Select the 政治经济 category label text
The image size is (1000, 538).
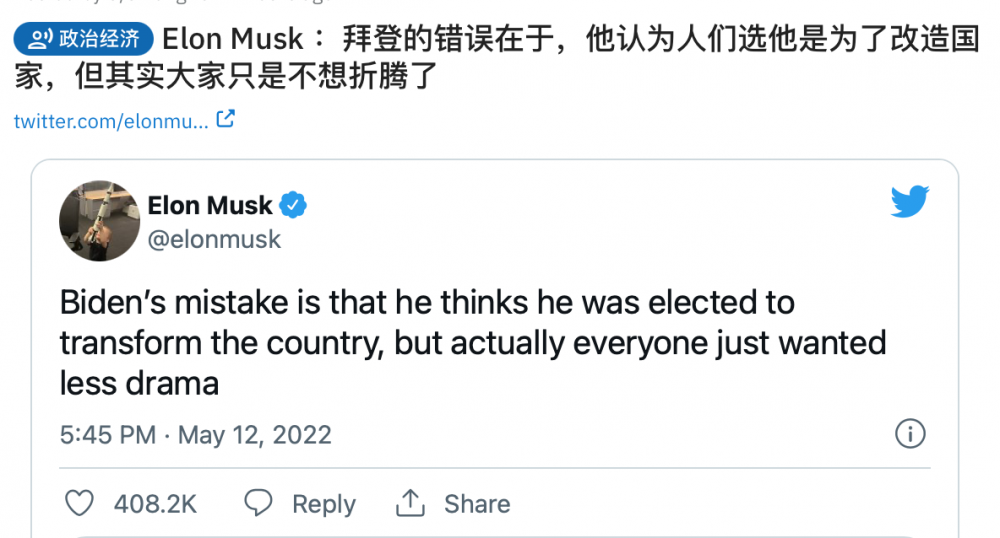coord(100,40)
